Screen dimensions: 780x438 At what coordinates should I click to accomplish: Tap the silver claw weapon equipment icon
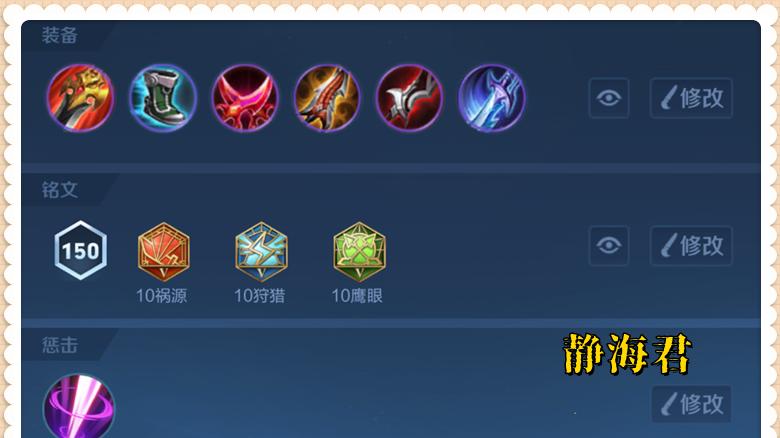click(409, 98)
